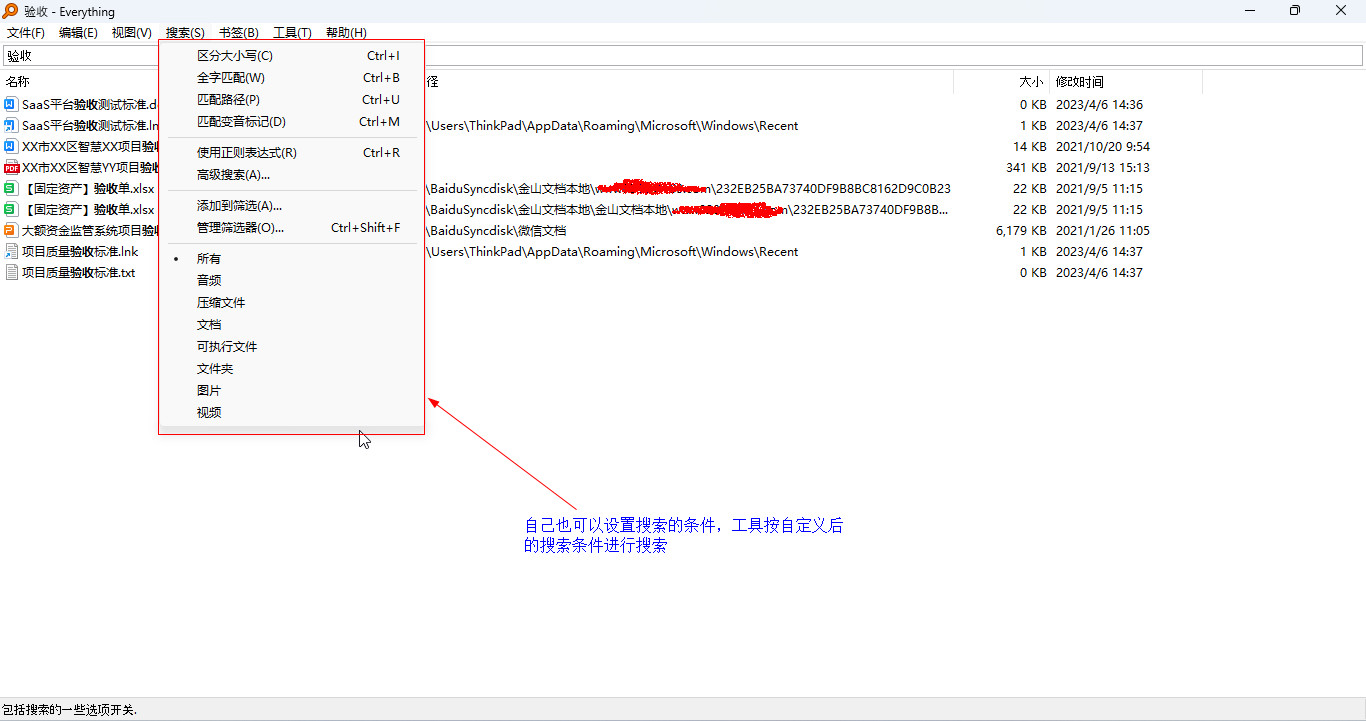Screen dimensions: 1366x721
Task: Toggle 区分大小写(C) case matching
Action: click(291, 56)
